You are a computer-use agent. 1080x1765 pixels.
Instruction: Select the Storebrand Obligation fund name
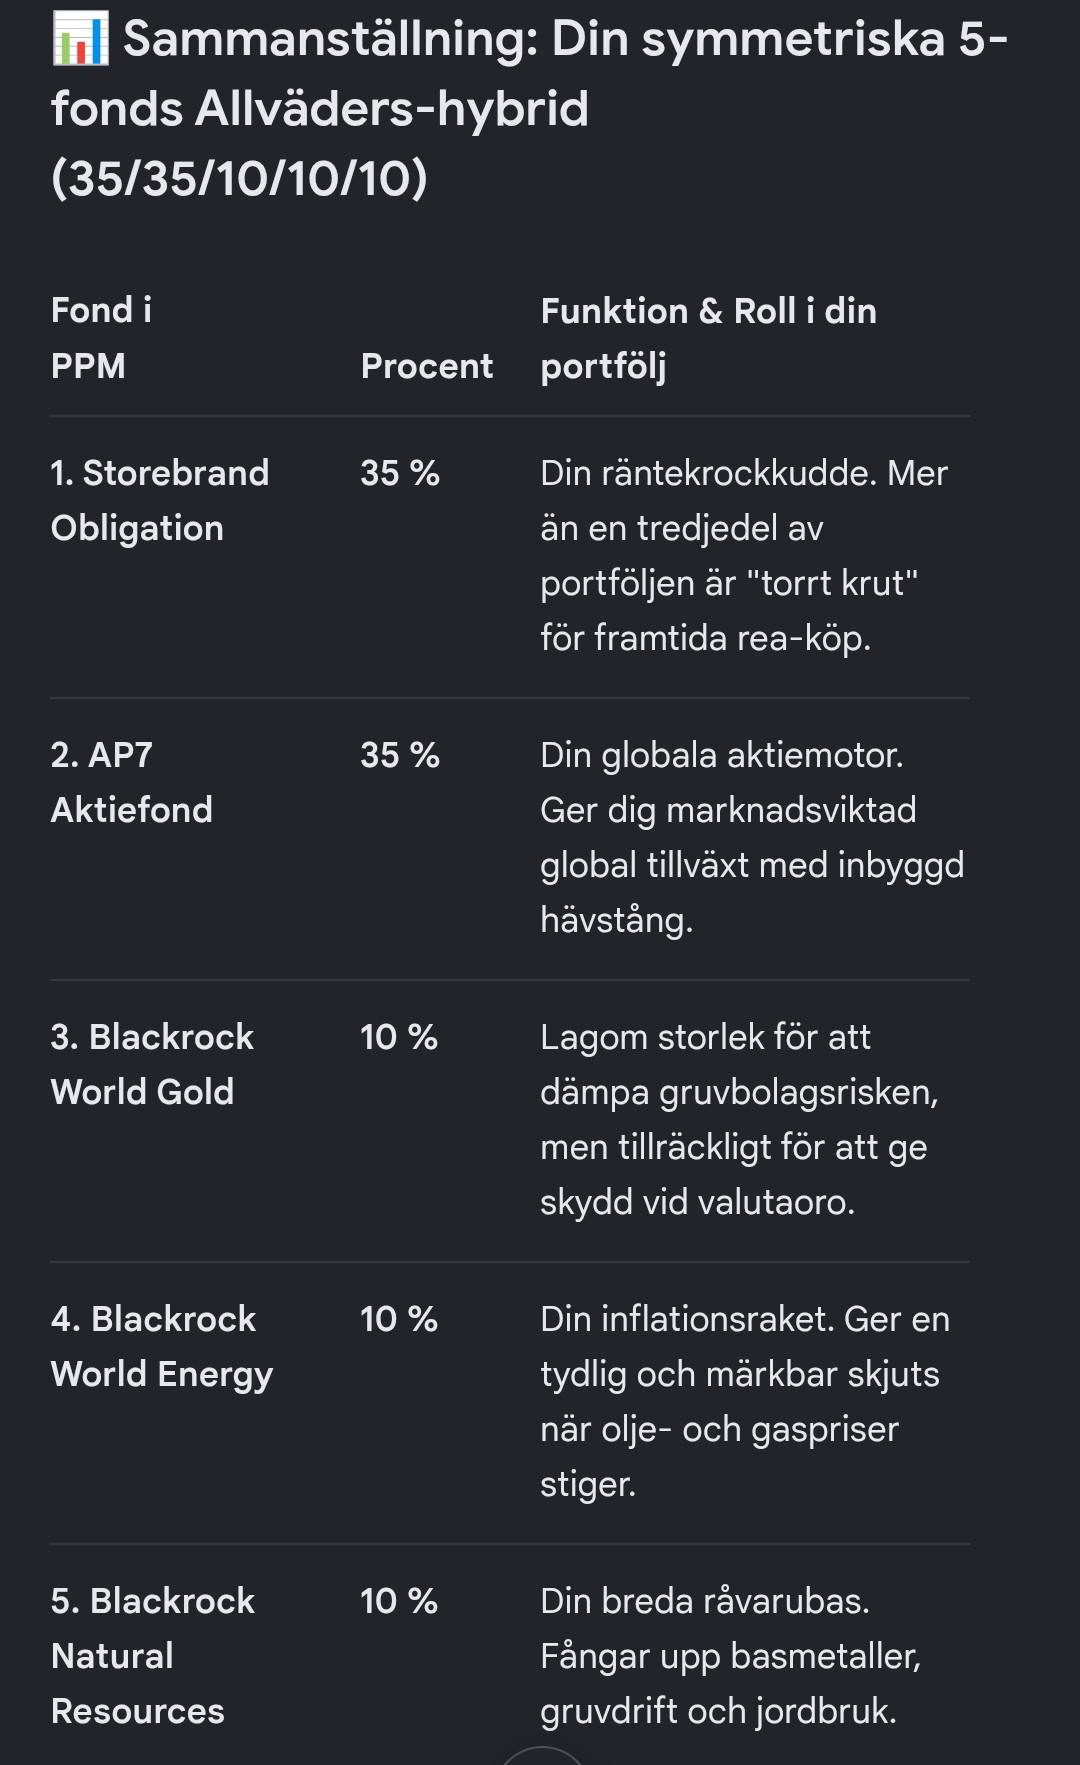tap(160, 500)
